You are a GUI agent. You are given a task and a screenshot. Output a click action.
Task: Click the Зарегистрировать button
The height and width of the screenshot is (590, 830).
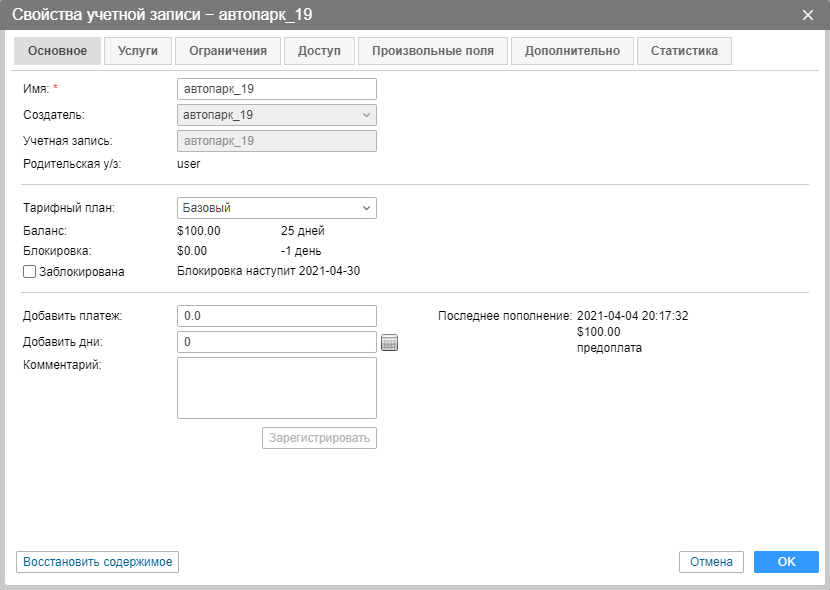[319, 438]
